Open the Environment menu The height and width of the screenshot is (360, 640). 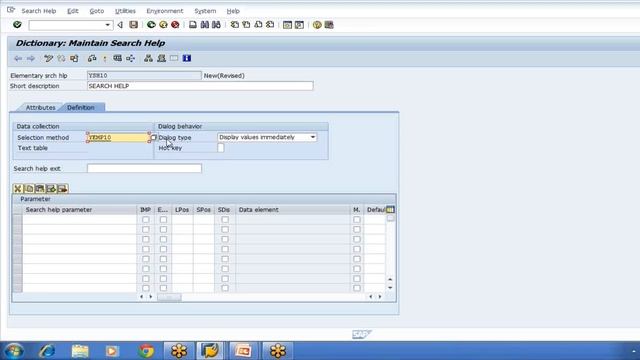point(164,11)
